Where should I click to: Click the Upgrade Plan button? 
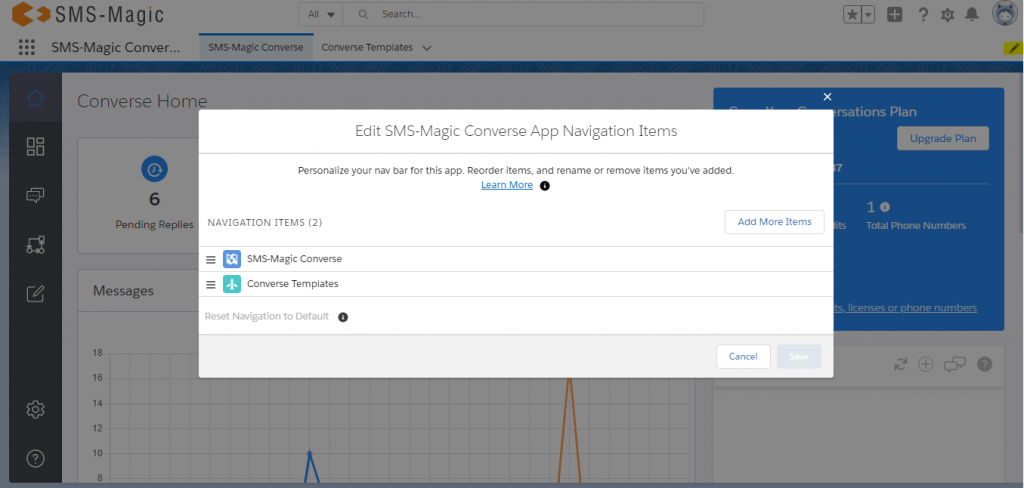pos(943,138)
